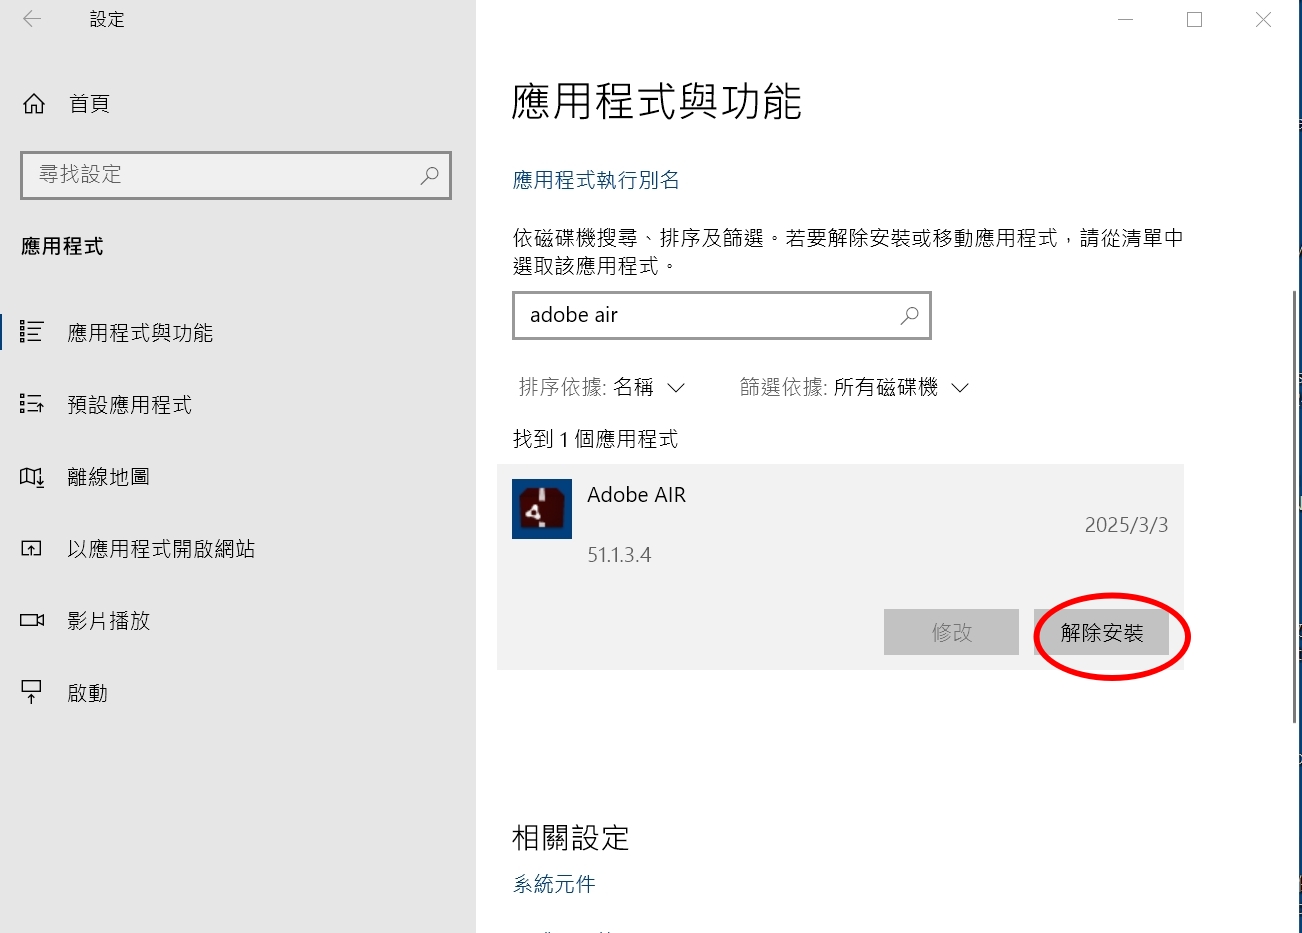Expand the 篩選依據: 所有磁碟機 dropdown

pos(855,388)
